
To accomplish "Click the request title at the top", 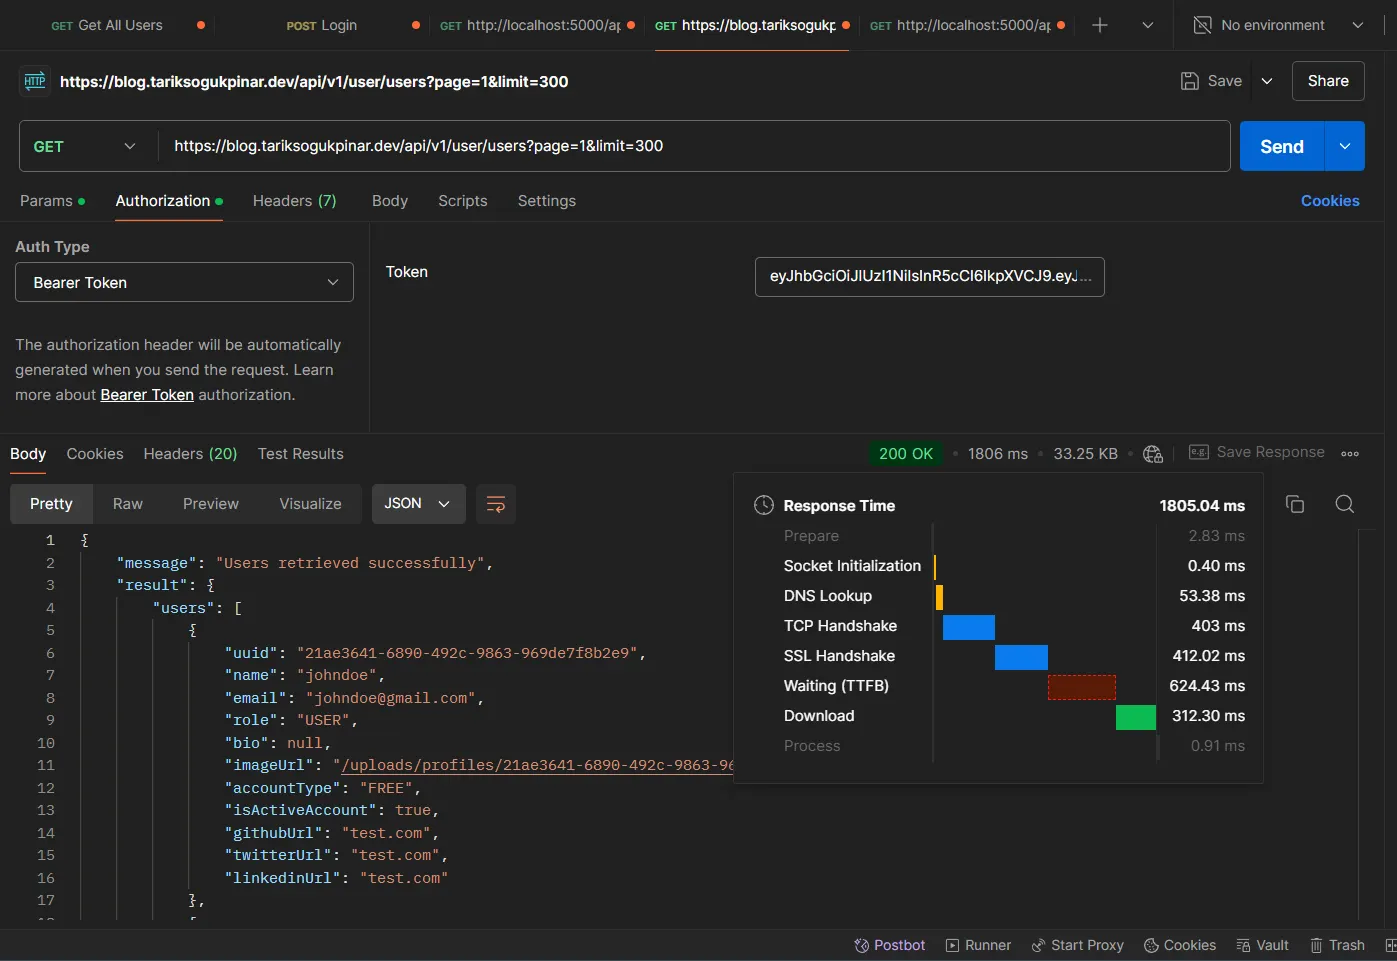I will point(314,82).
